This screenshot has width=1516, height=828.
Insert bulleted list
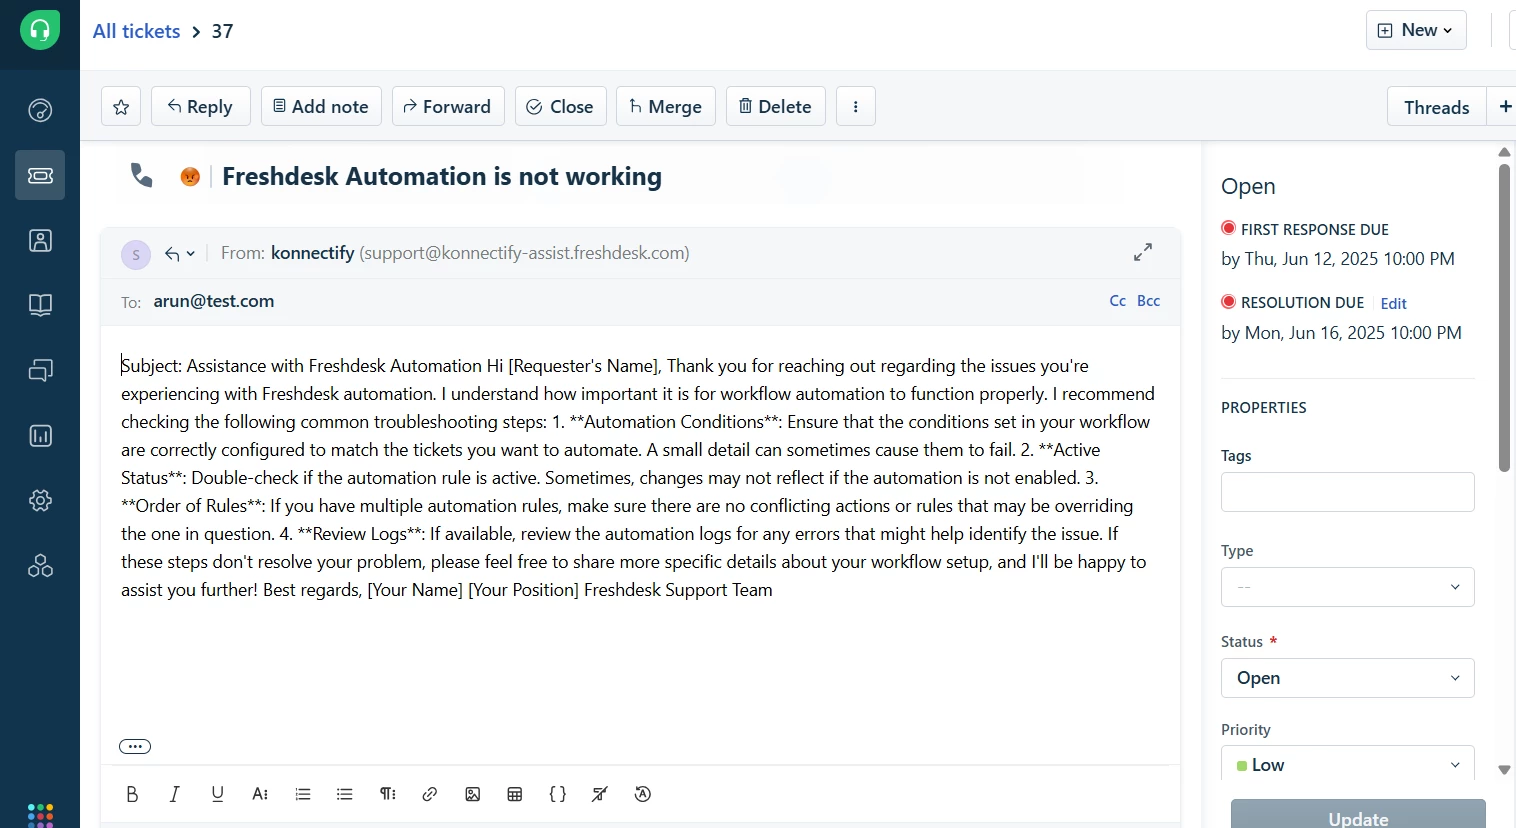point(345,794)
